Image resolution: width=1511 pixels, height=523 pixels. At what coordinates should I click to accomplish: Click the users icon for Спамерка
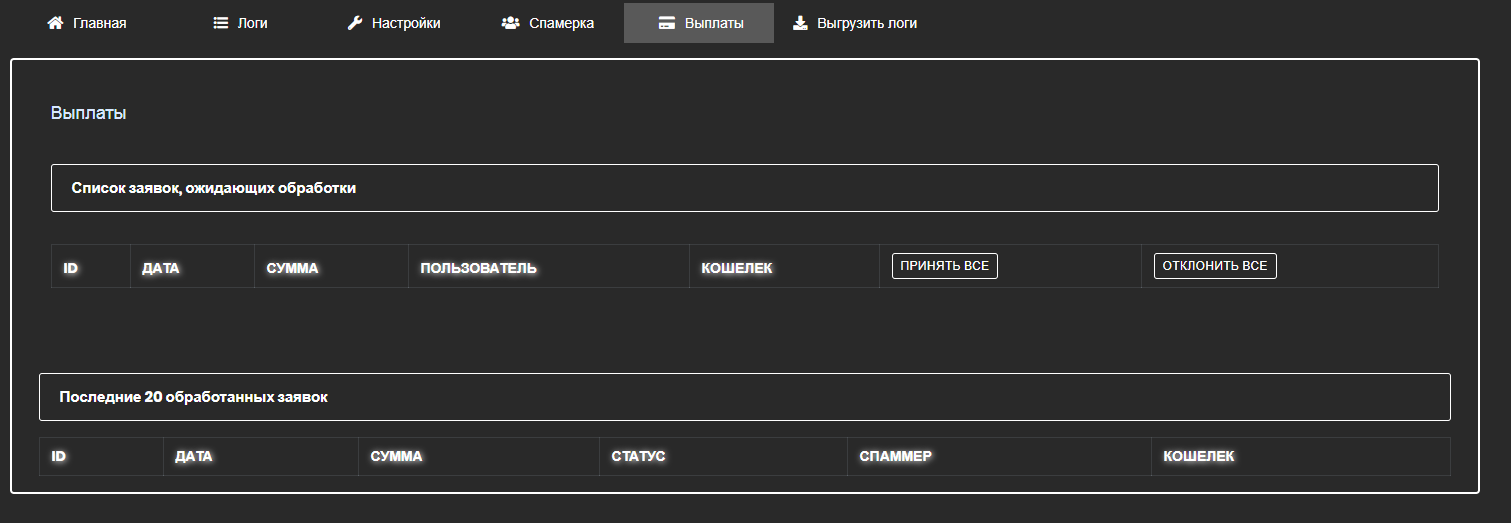pos(510,23)
